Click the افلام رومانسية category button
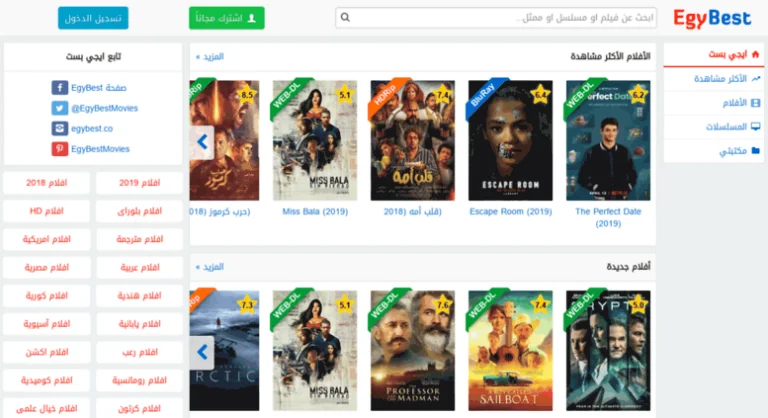This screenshot has width=768, height=418. pyautogui.click(x=139, y=380)
